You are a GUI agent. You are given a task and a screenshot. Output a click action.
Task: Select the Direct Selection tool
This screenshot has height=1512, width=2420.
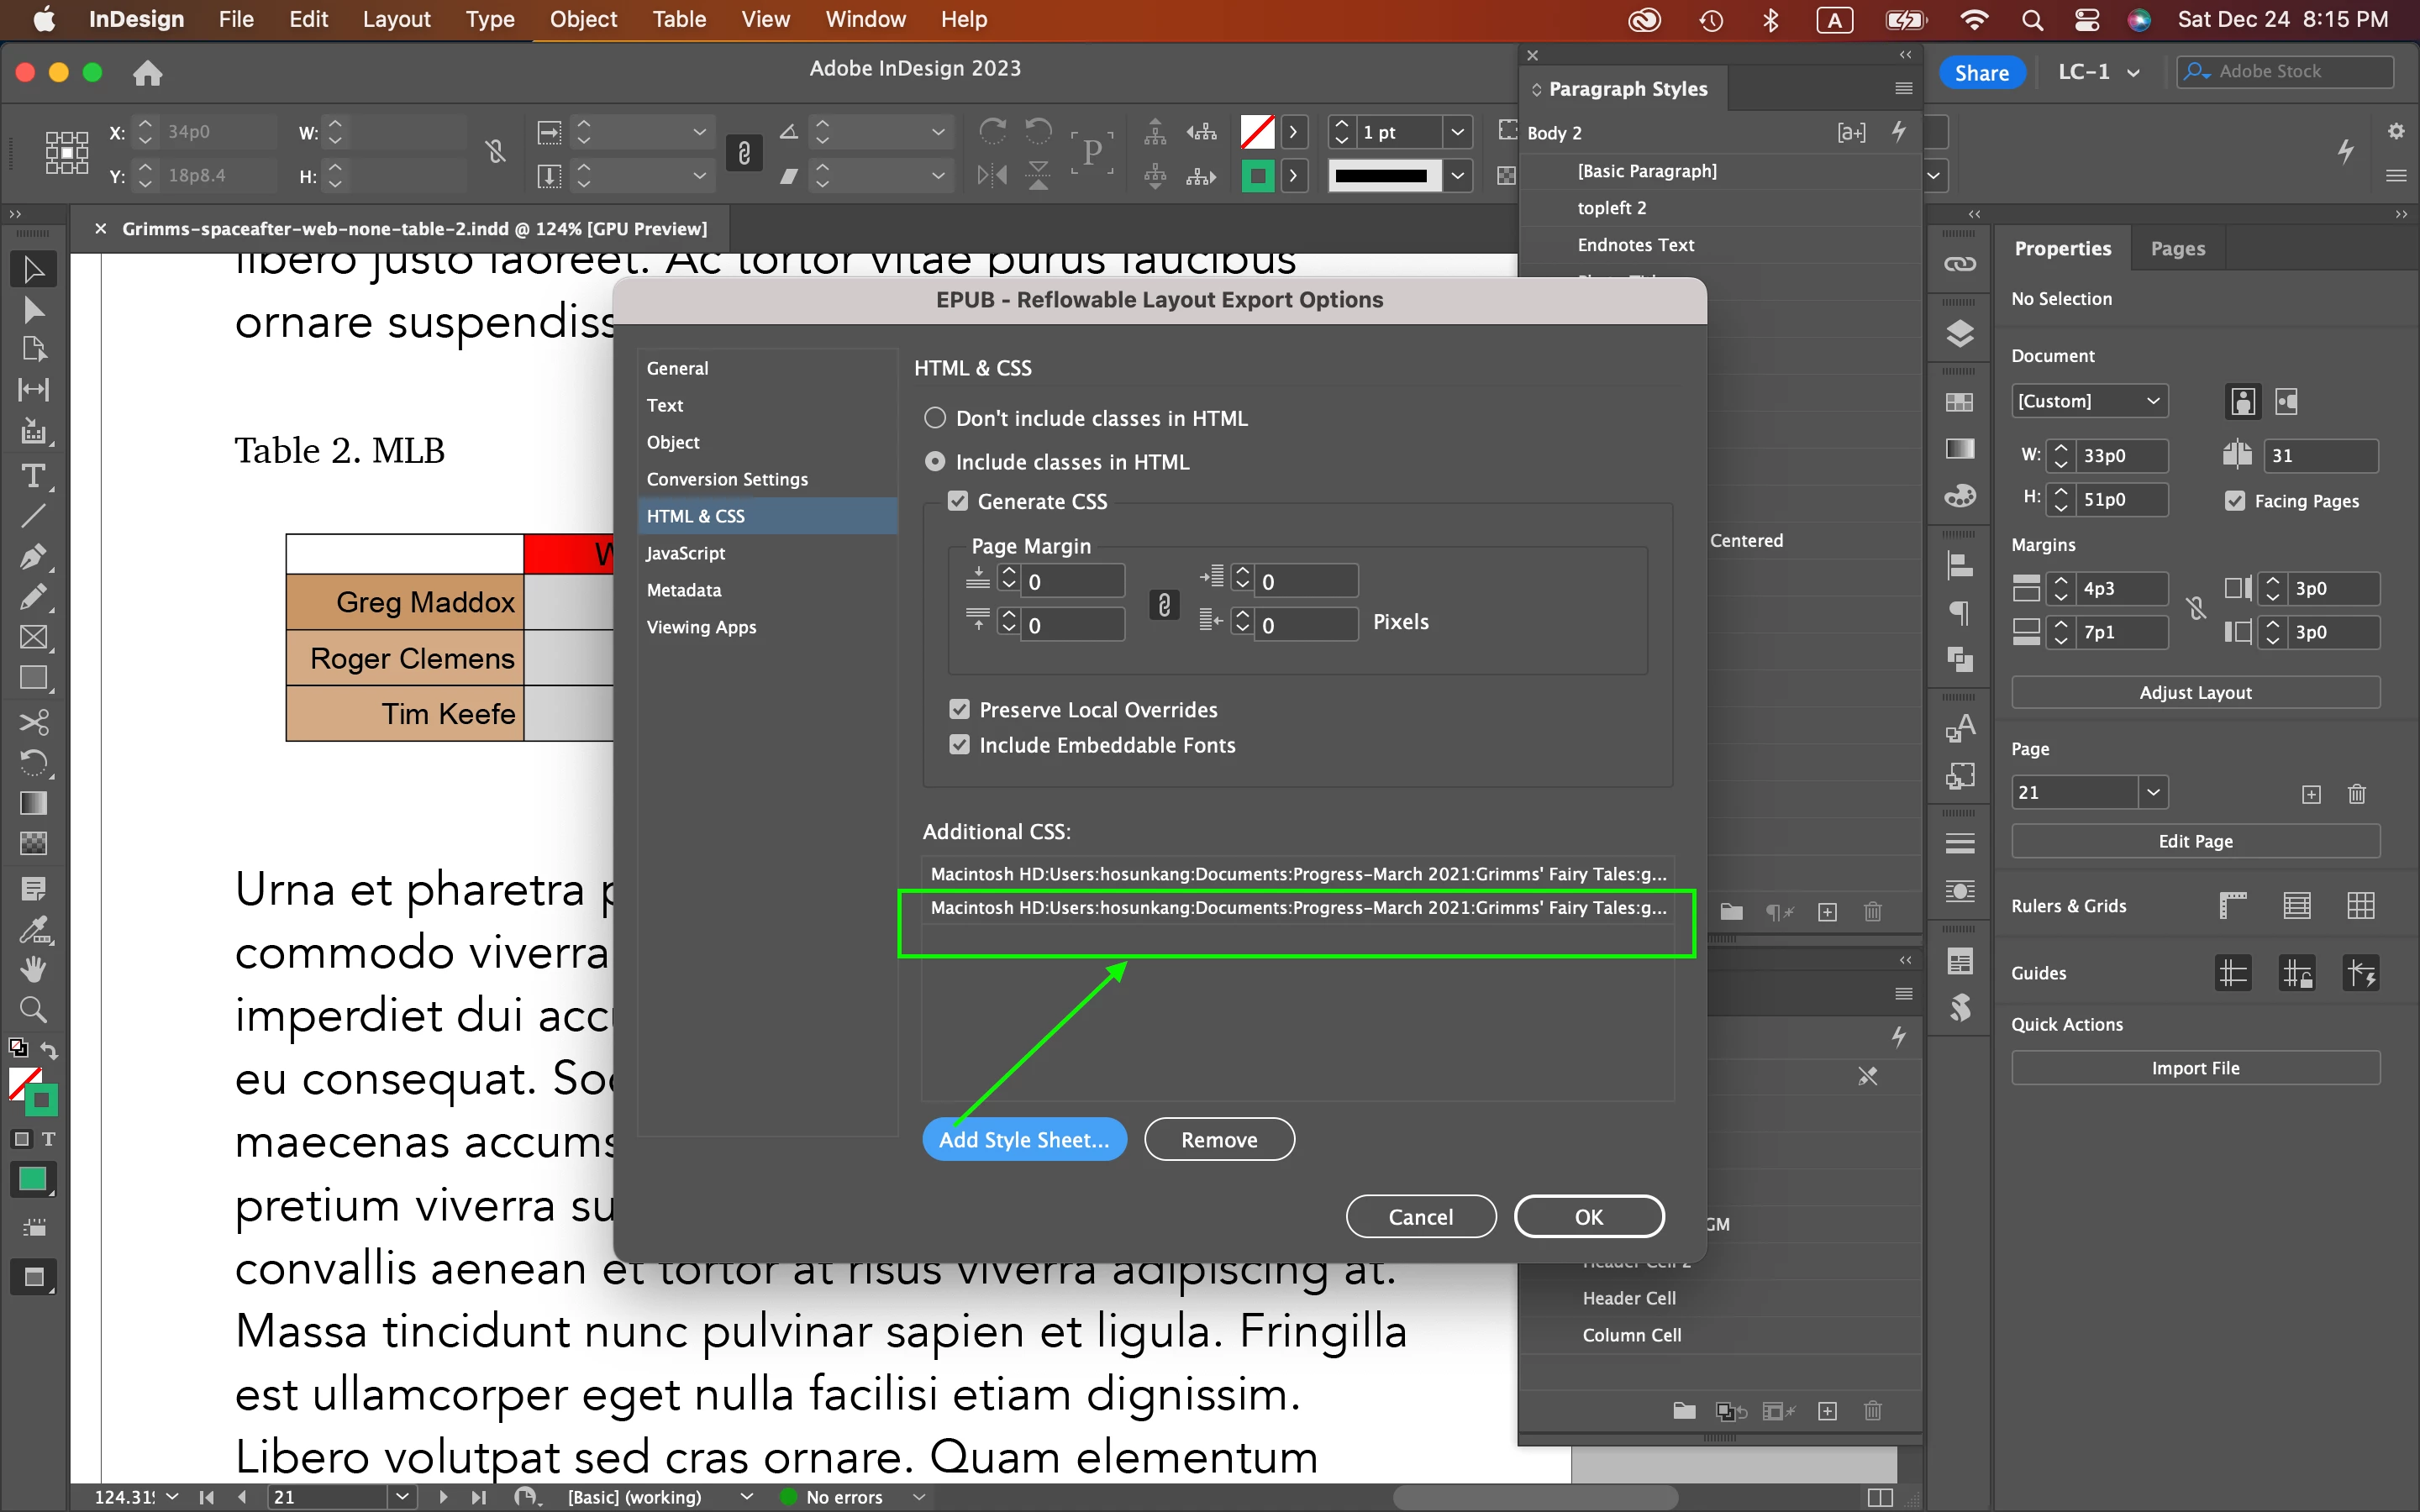point(32,310)
